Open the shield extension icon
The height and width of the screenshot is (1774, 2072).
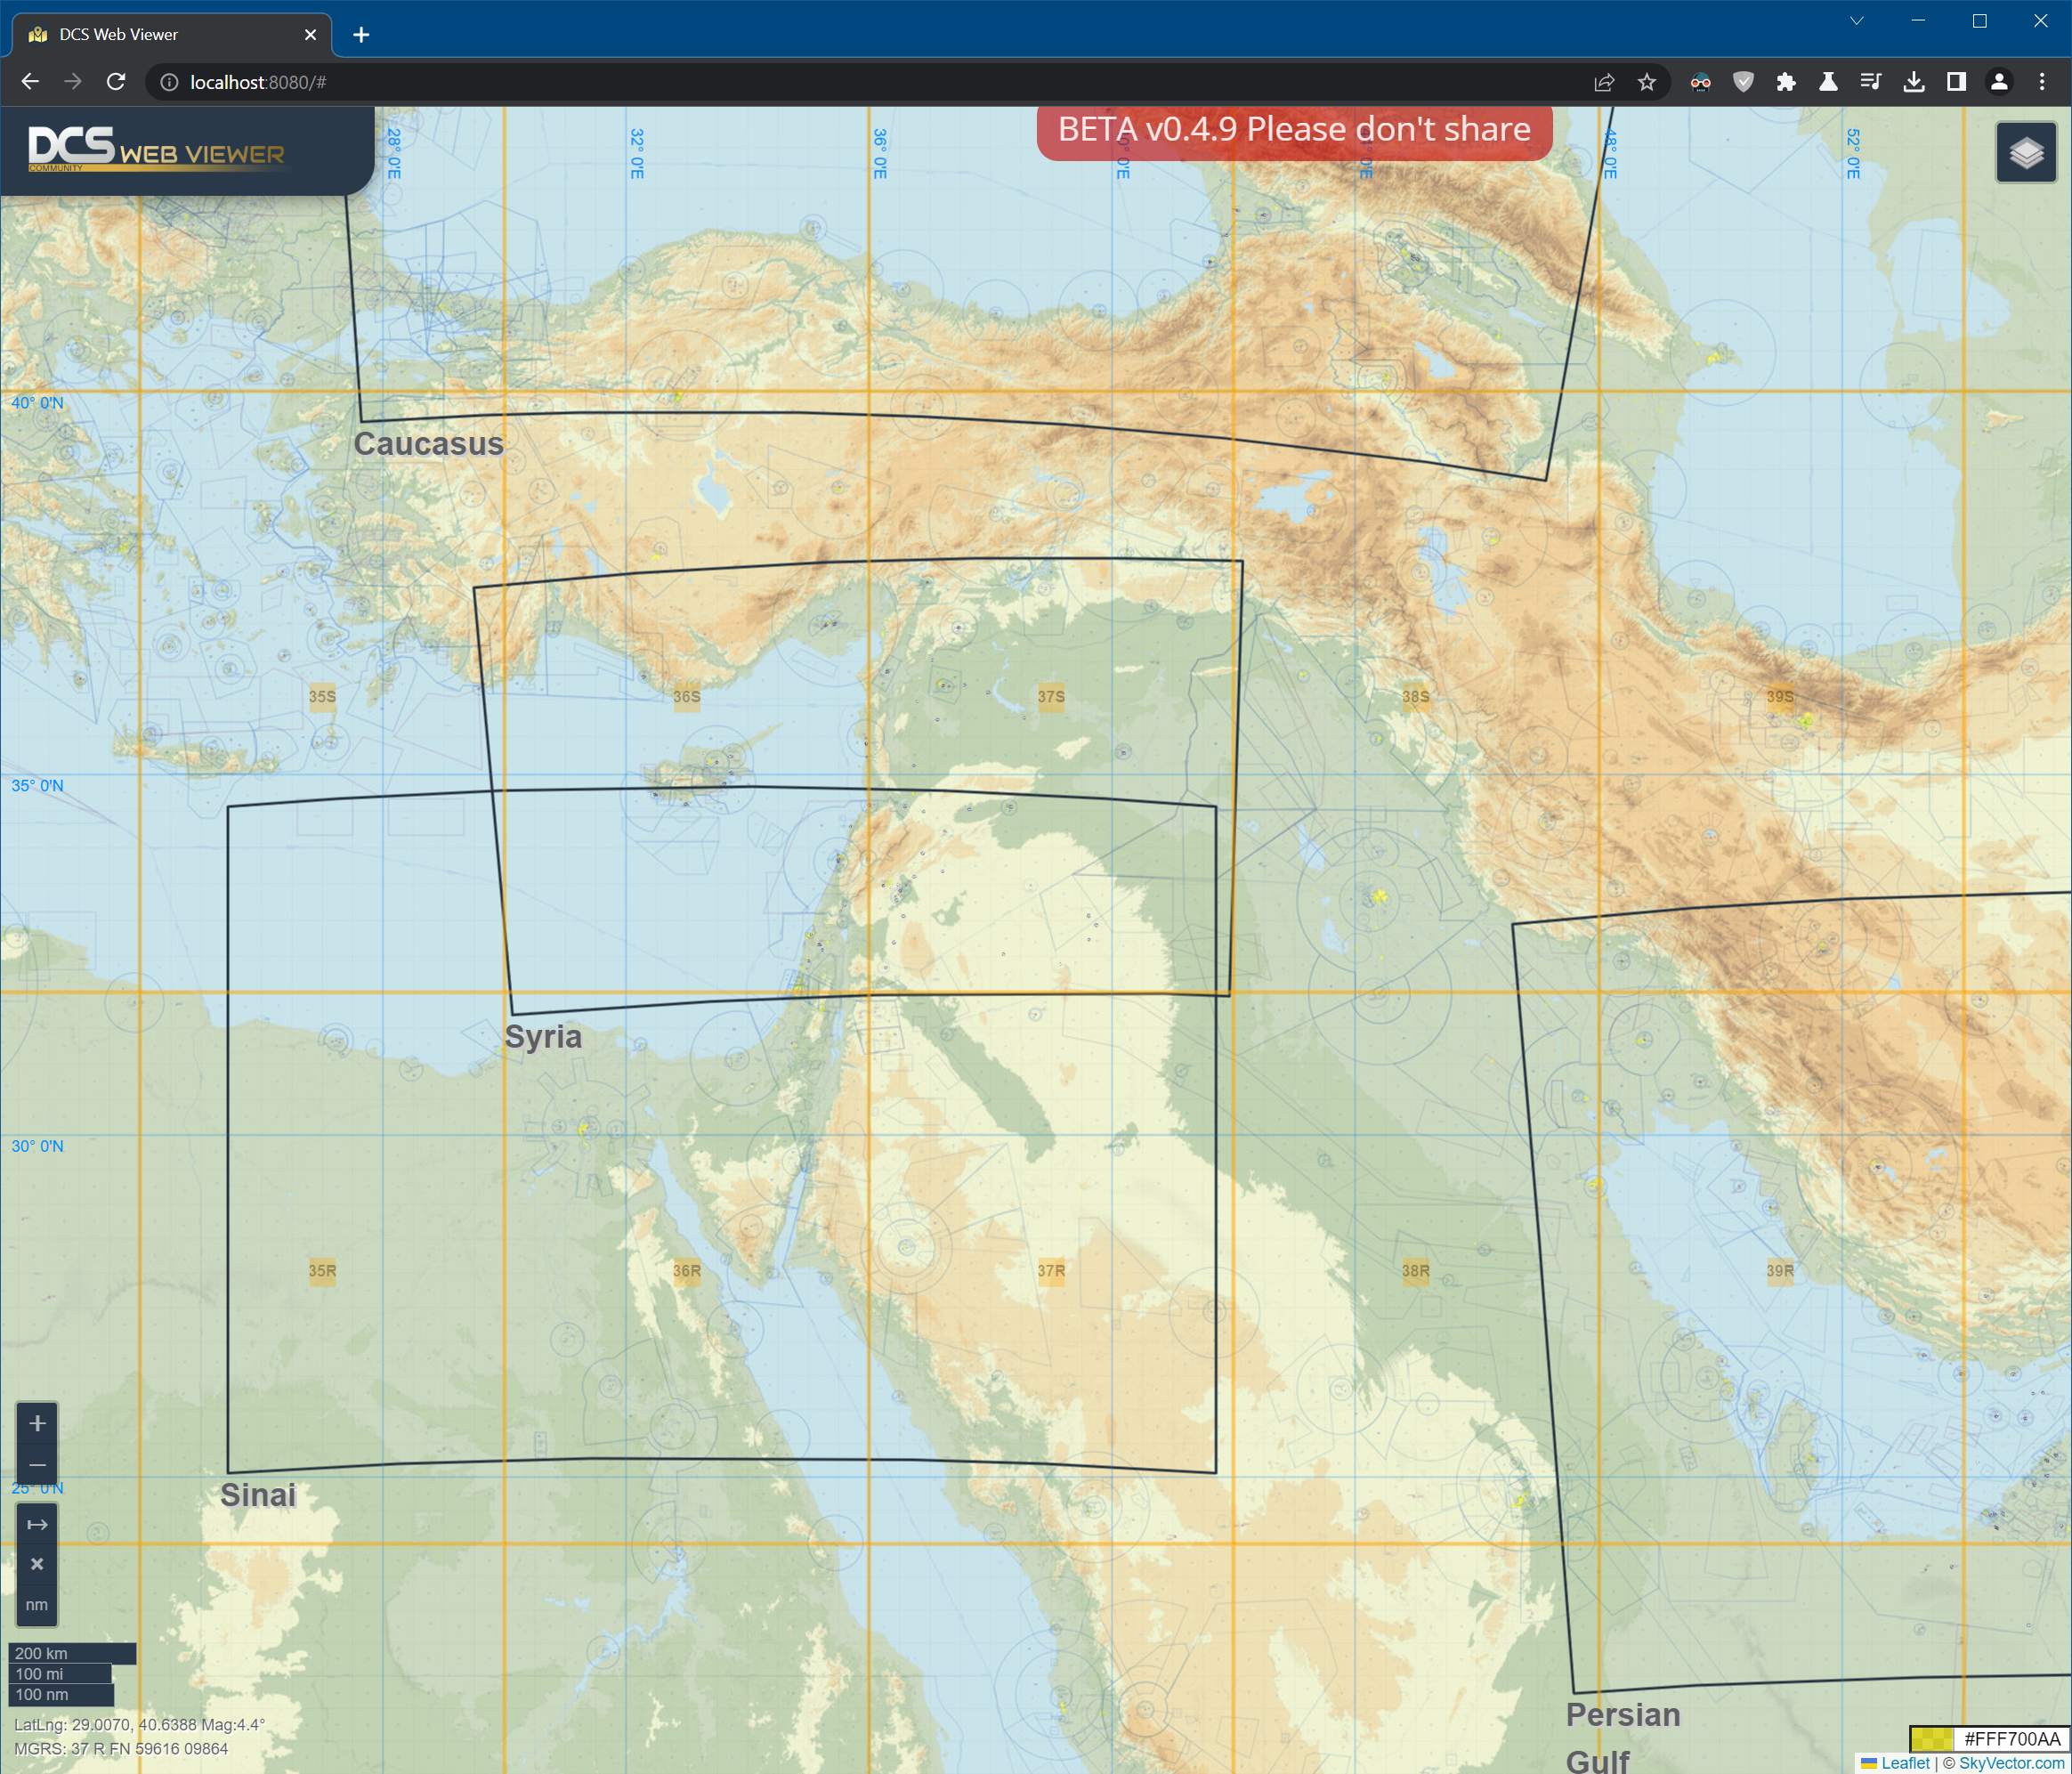1743,82
